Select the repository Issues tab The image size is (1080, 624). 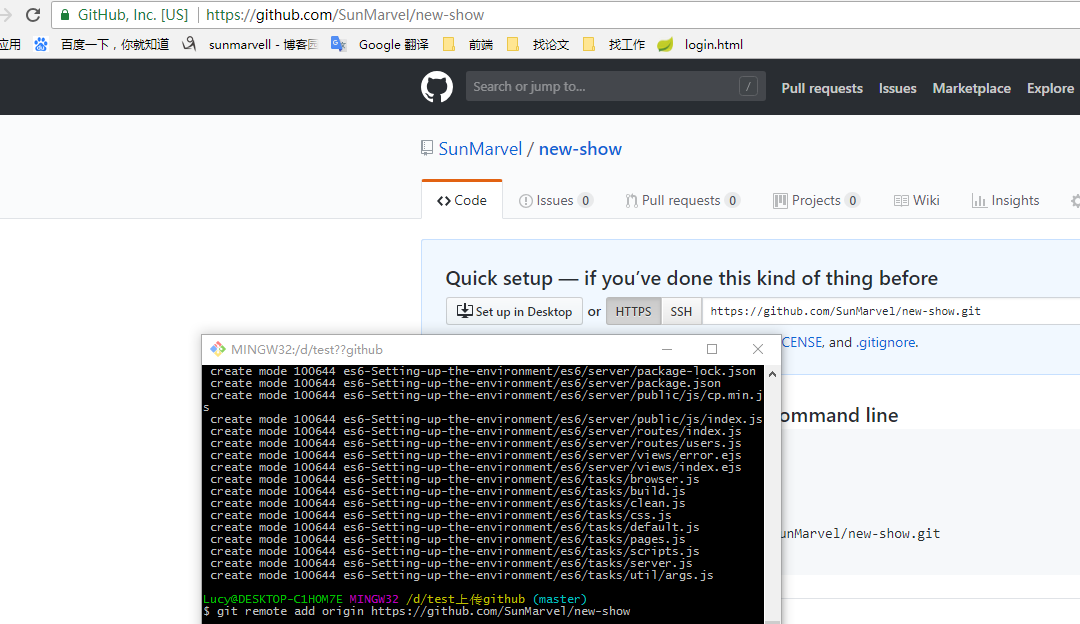(x=555, y=200)
